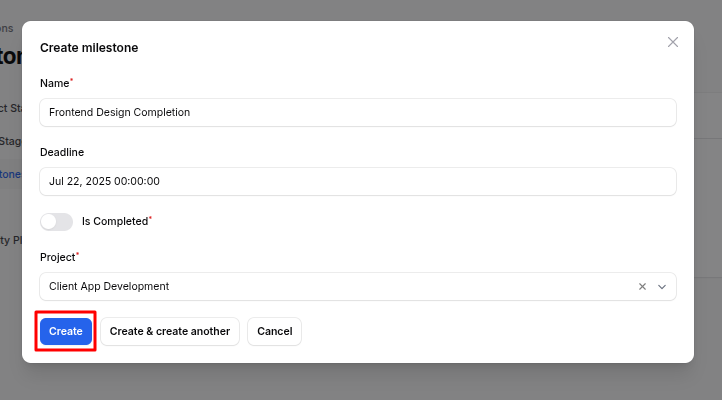Image resolution: width=722 pixels, height=400 pixels.
Task: Click the Name field label
Action: pyautogui.click(x=55, y=83)
